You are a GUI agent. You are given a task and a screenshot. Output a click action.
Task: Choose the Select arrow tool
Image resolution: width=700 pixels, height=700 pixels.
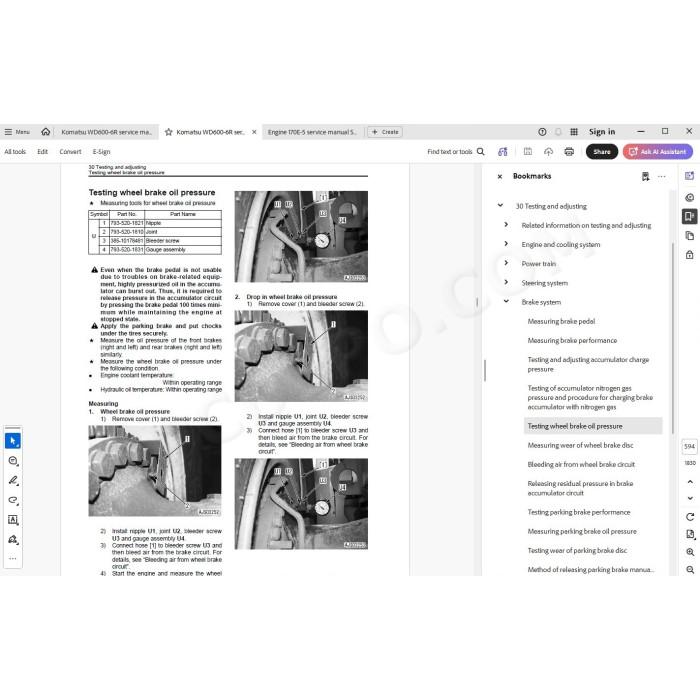tap(13, 441)
